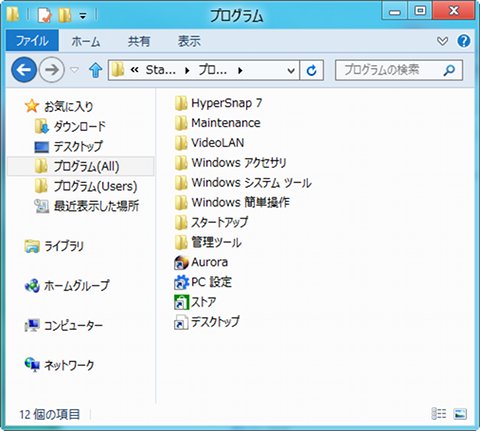Switch to the 表示 ribbon tab
The image size is (480, 431).
(x=189, y=41)
